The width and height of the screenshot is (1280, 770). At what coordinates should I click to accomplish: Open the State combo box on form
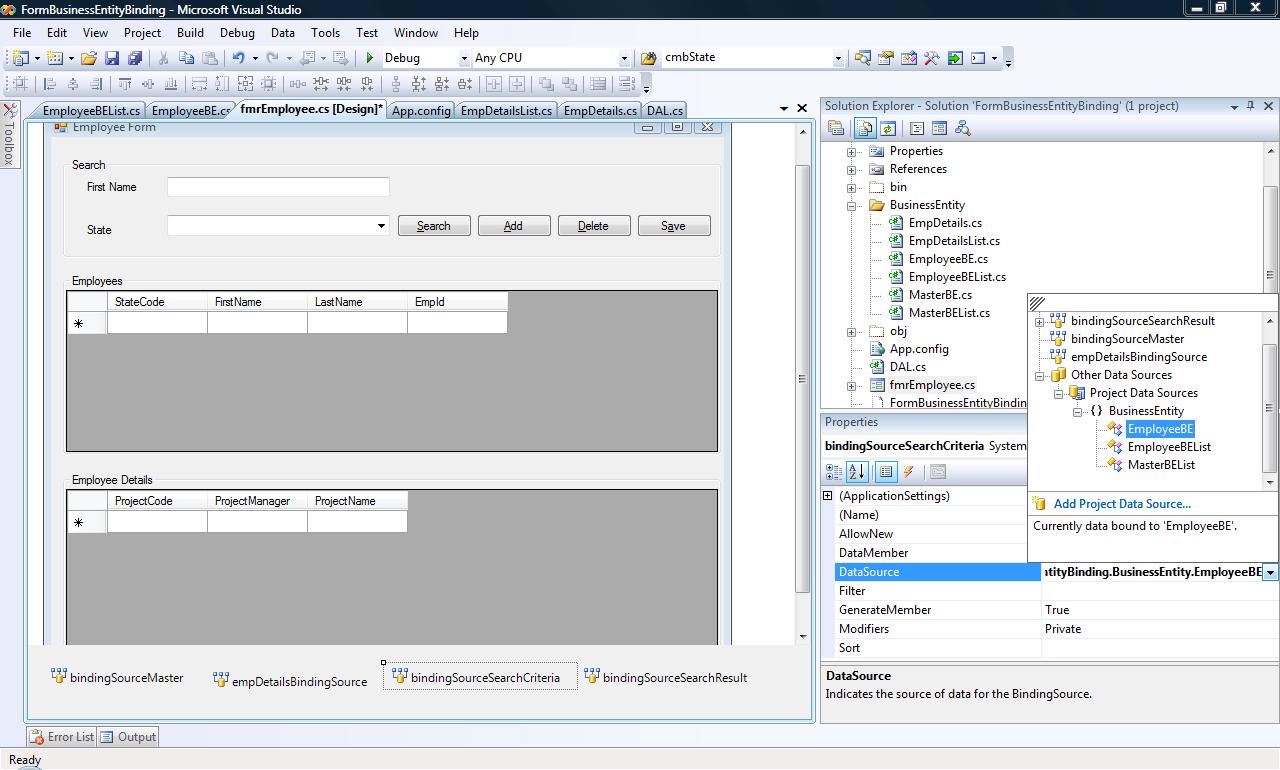pyautogui.click(x=381, y=226)
